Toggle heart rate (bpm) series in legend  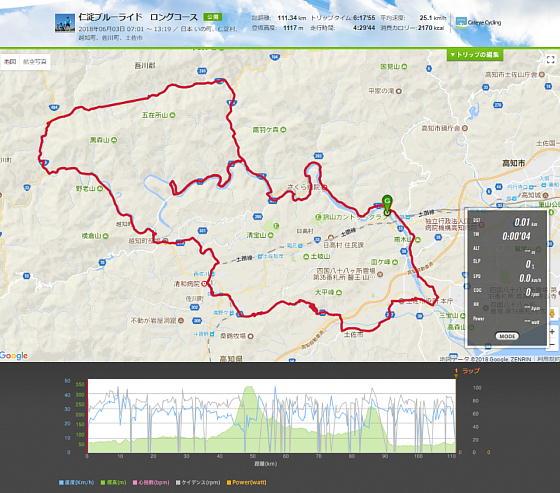point(151,482)
